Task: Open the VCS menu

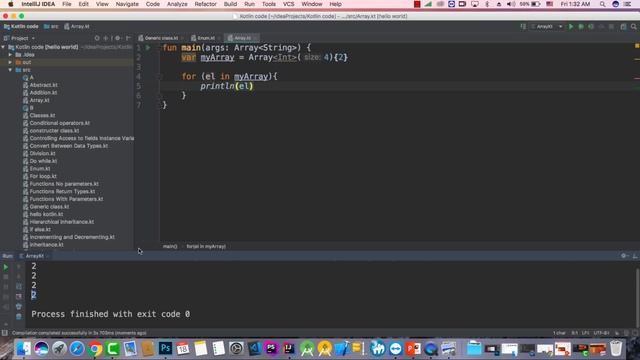Action: click(x=288, y=4)
